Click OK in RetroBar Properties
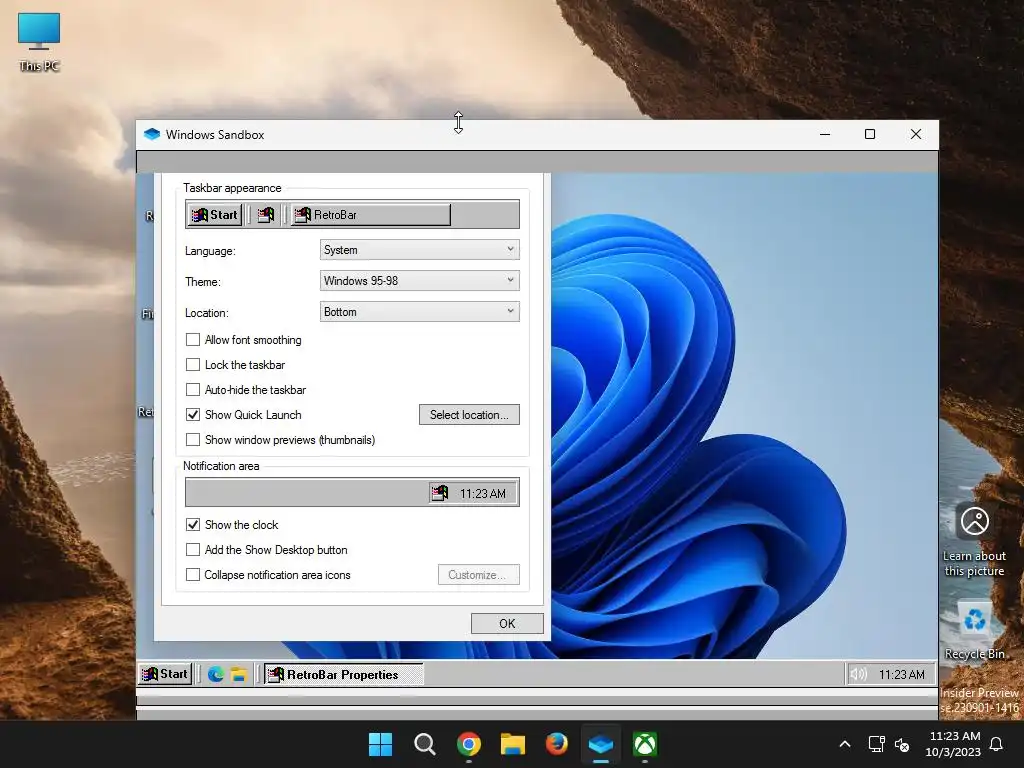The height and width of the screenshot is (768, 1024). (x=507, y=624)
